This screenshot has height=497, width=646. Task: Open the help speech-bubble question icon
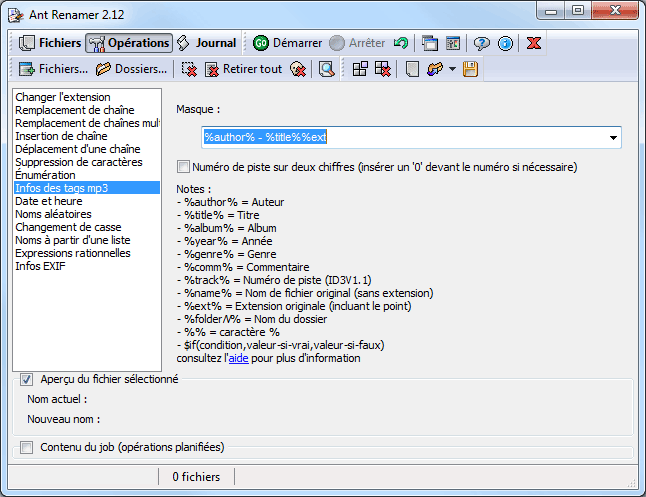point(482,43)
